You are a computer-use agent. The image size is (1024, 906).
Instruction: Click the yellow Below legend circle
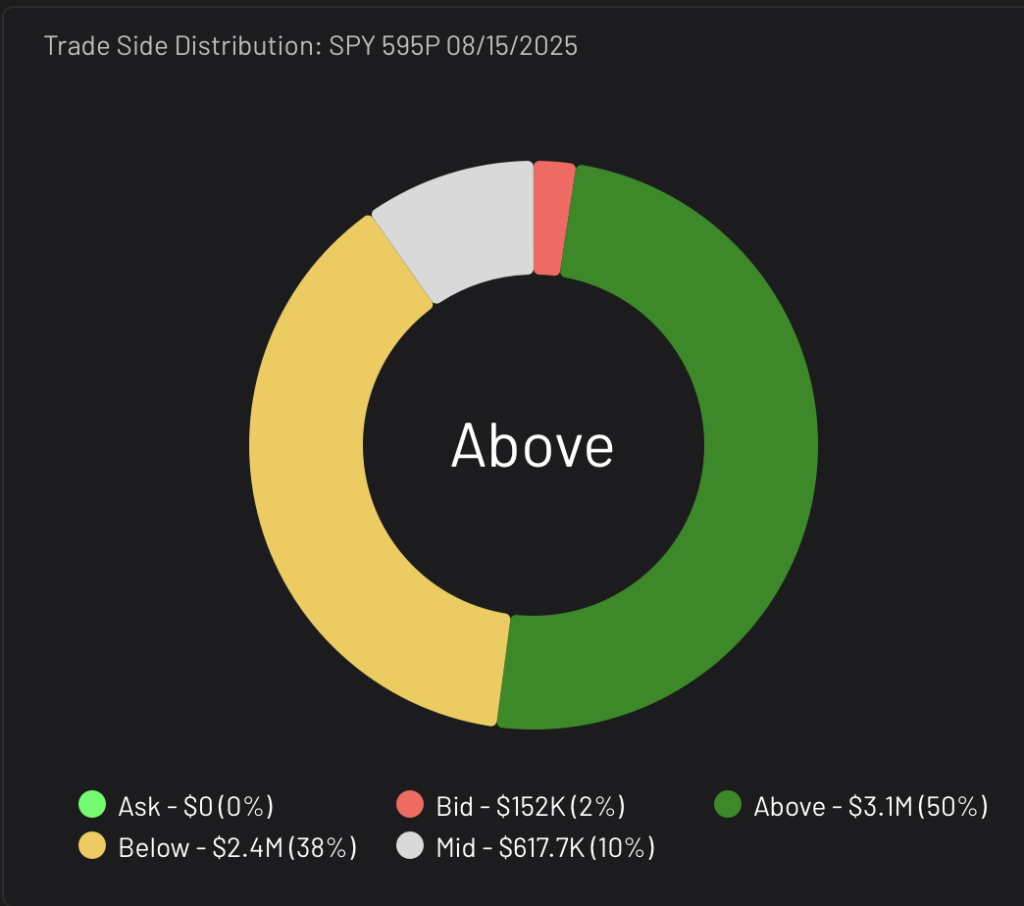click(92, 845)
